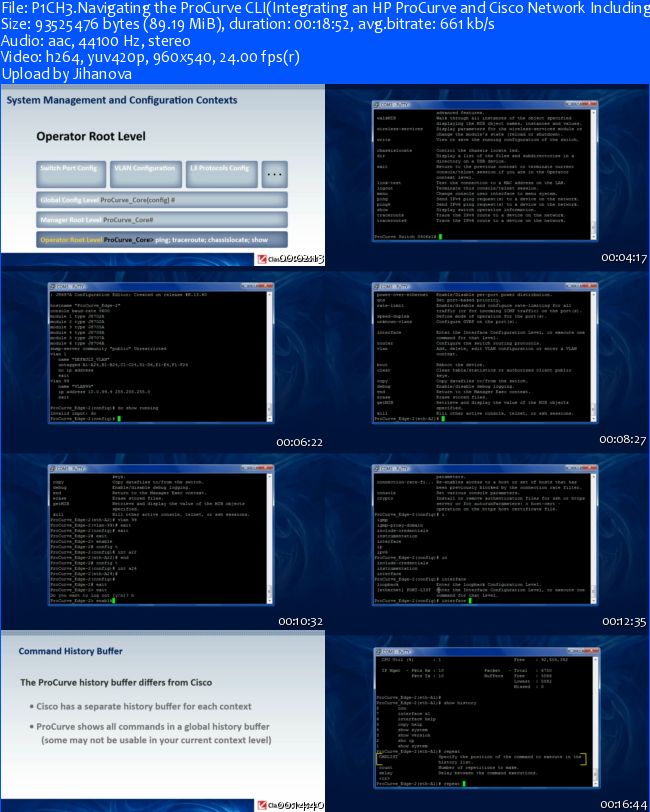Click the PuTTY icon in the 00:04:17 window title bar
The width and height of the screenshot is (650, 812).
(x=377, y=105)
